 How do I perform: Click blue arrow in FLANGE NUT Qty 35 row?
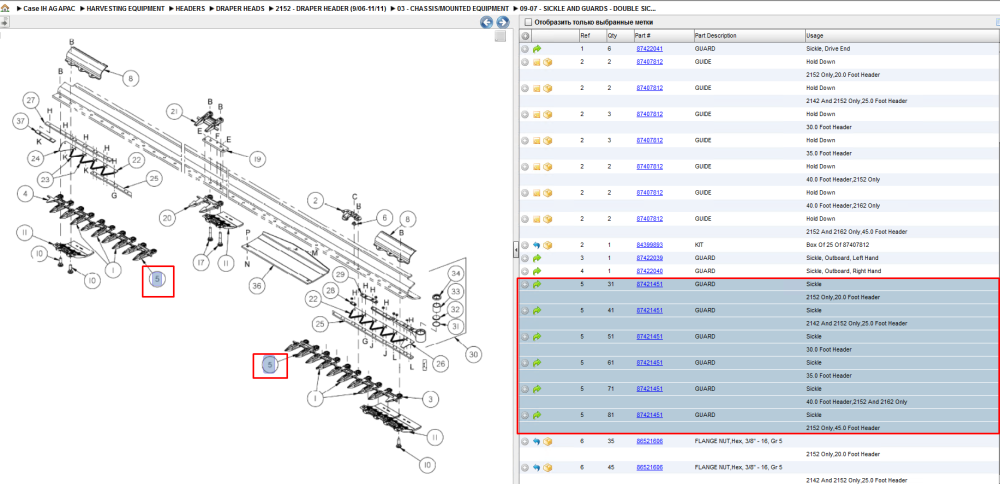click(536, 441)
